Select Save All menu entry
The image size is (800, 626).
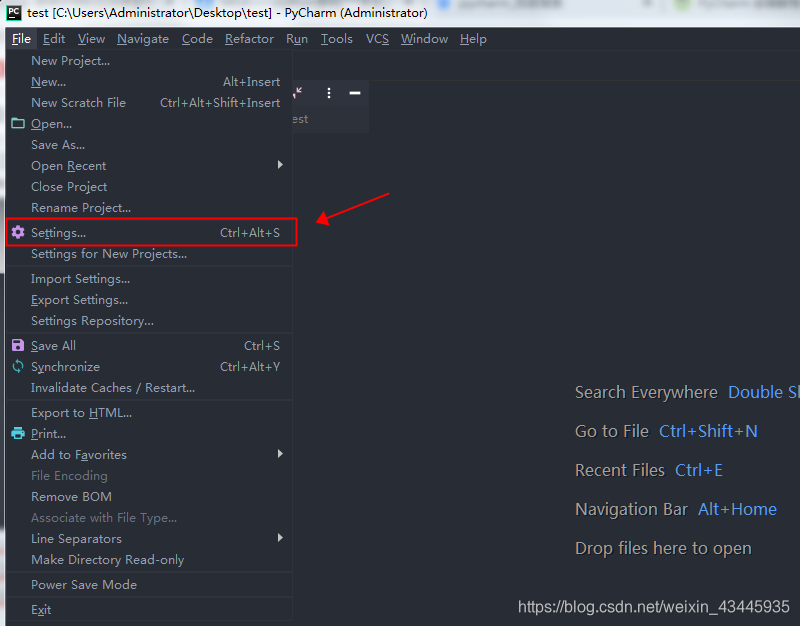(x=149, y=345)
